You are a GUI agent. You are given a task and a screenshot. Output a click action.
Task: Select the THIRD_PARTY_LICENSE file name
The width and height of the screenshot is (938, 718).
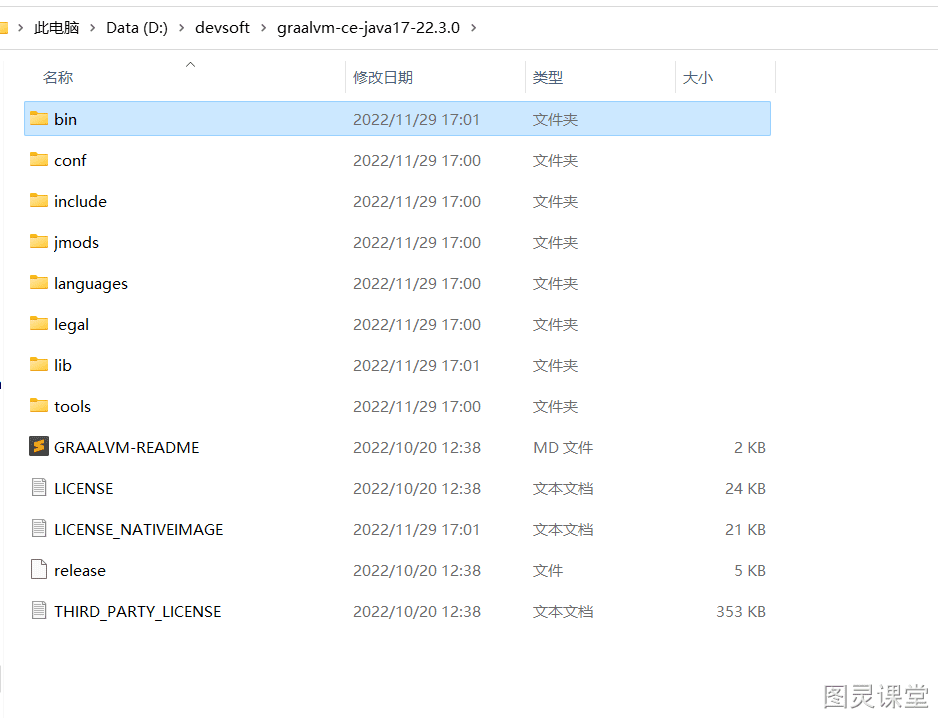tap(138, 611)
